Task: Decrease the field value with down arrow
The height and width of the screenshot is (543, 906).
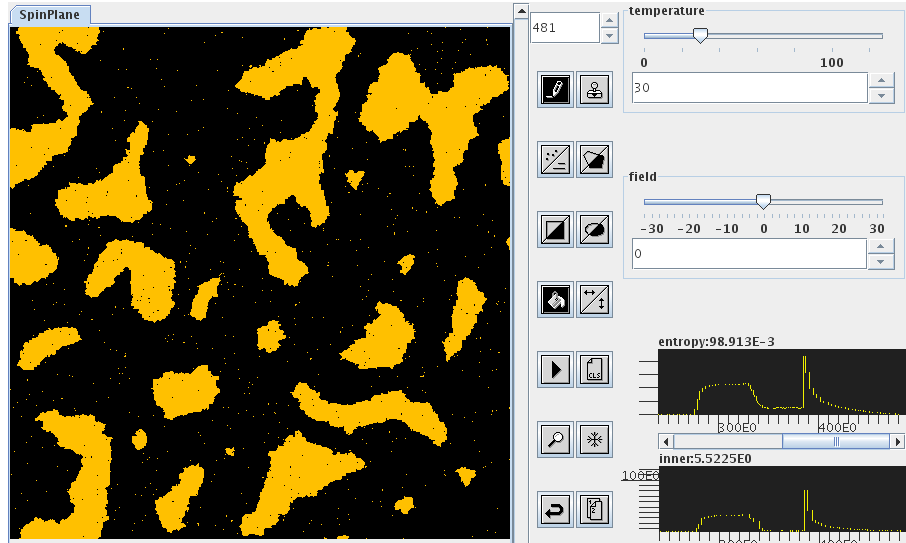Action: point(880,261)
